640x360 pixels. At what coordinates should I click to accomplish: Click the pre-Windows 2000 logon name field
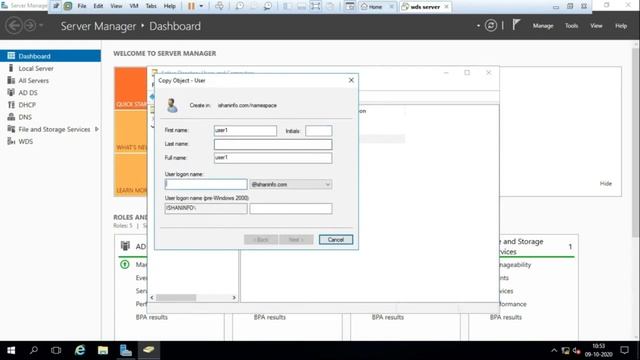(x=291, y=209)
